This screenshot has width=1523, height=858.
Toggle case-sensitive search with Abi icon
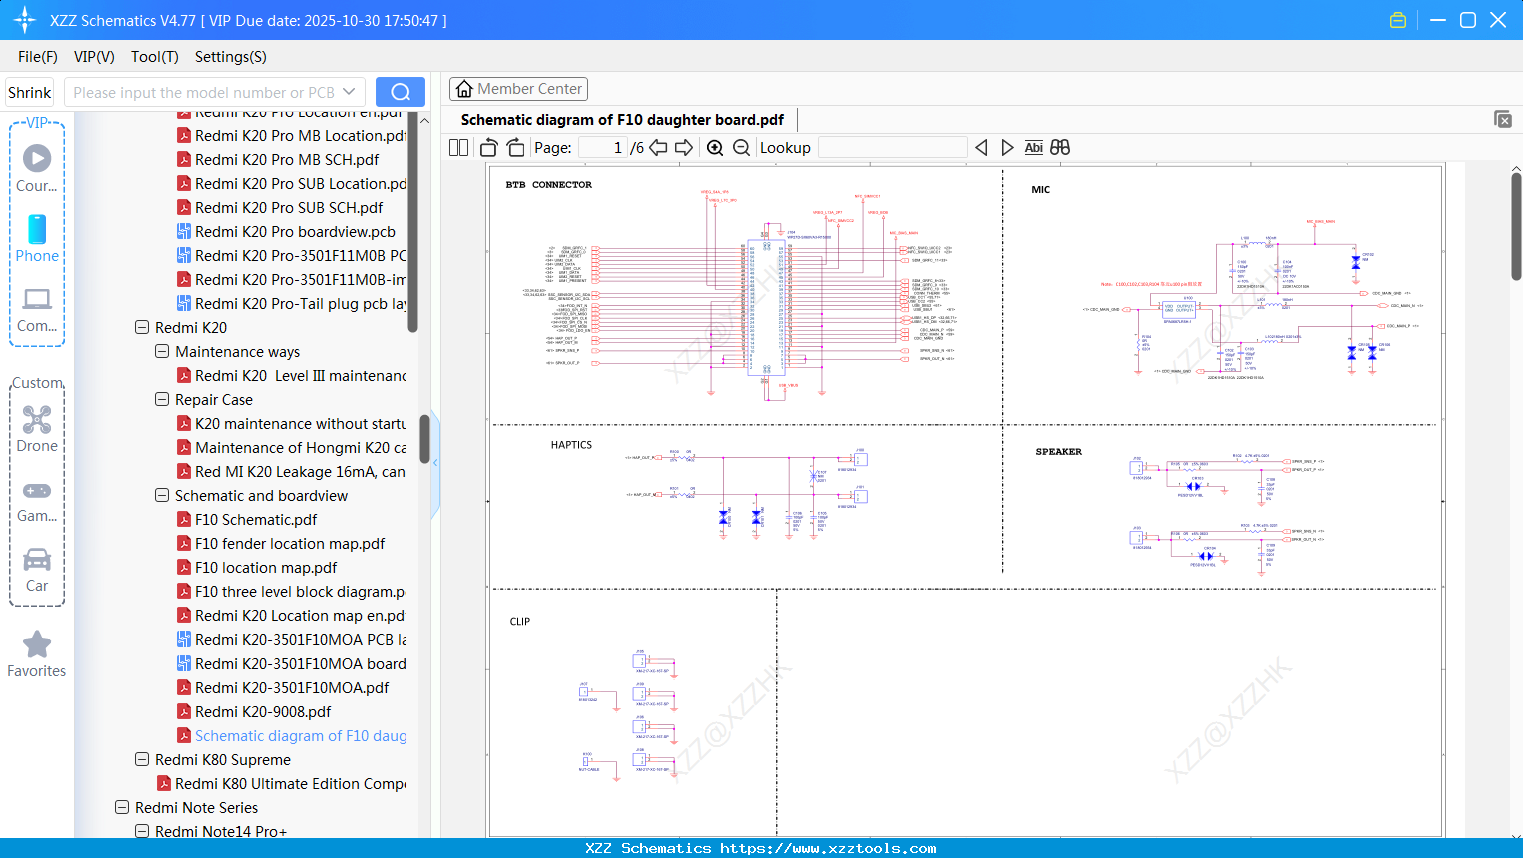[1033, 147]
